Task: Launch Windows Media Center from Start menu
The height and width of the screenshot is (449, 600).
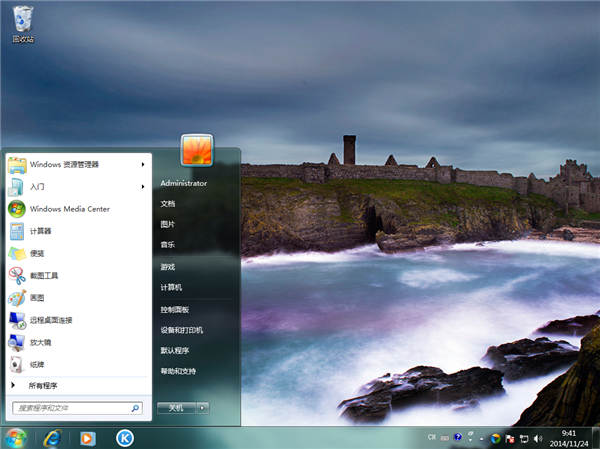Action: point(69,209)
